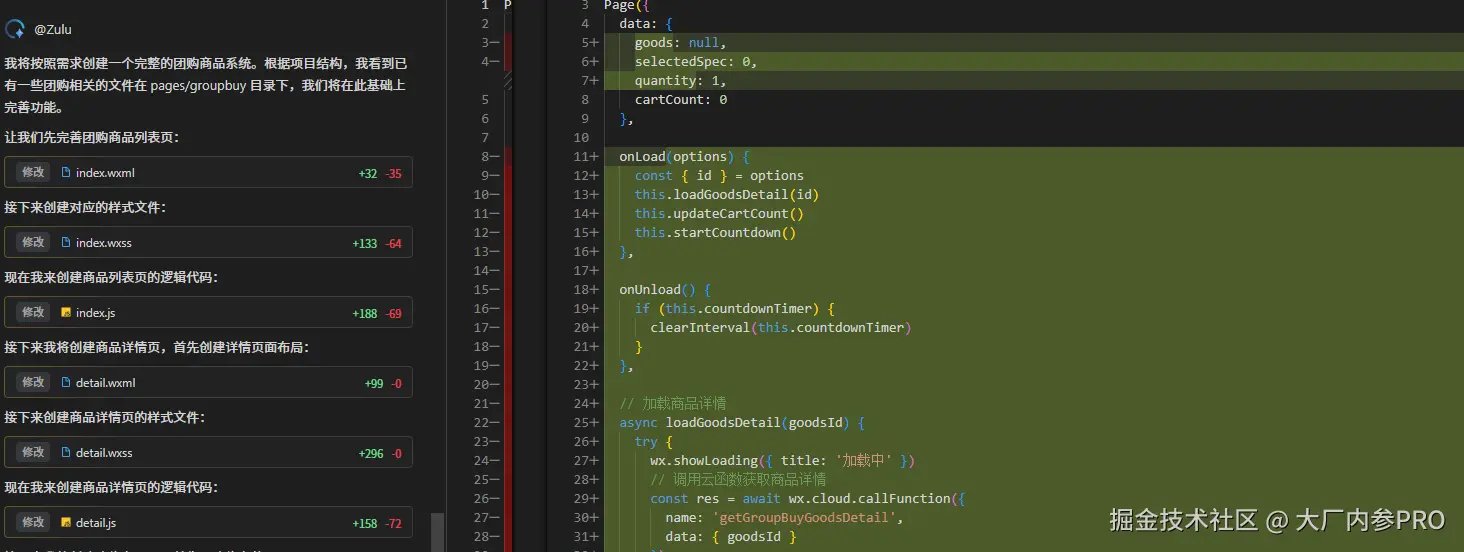Click the +188 added count for index.js
Viewport: 1464px width, 552px height.
(365, 314)
